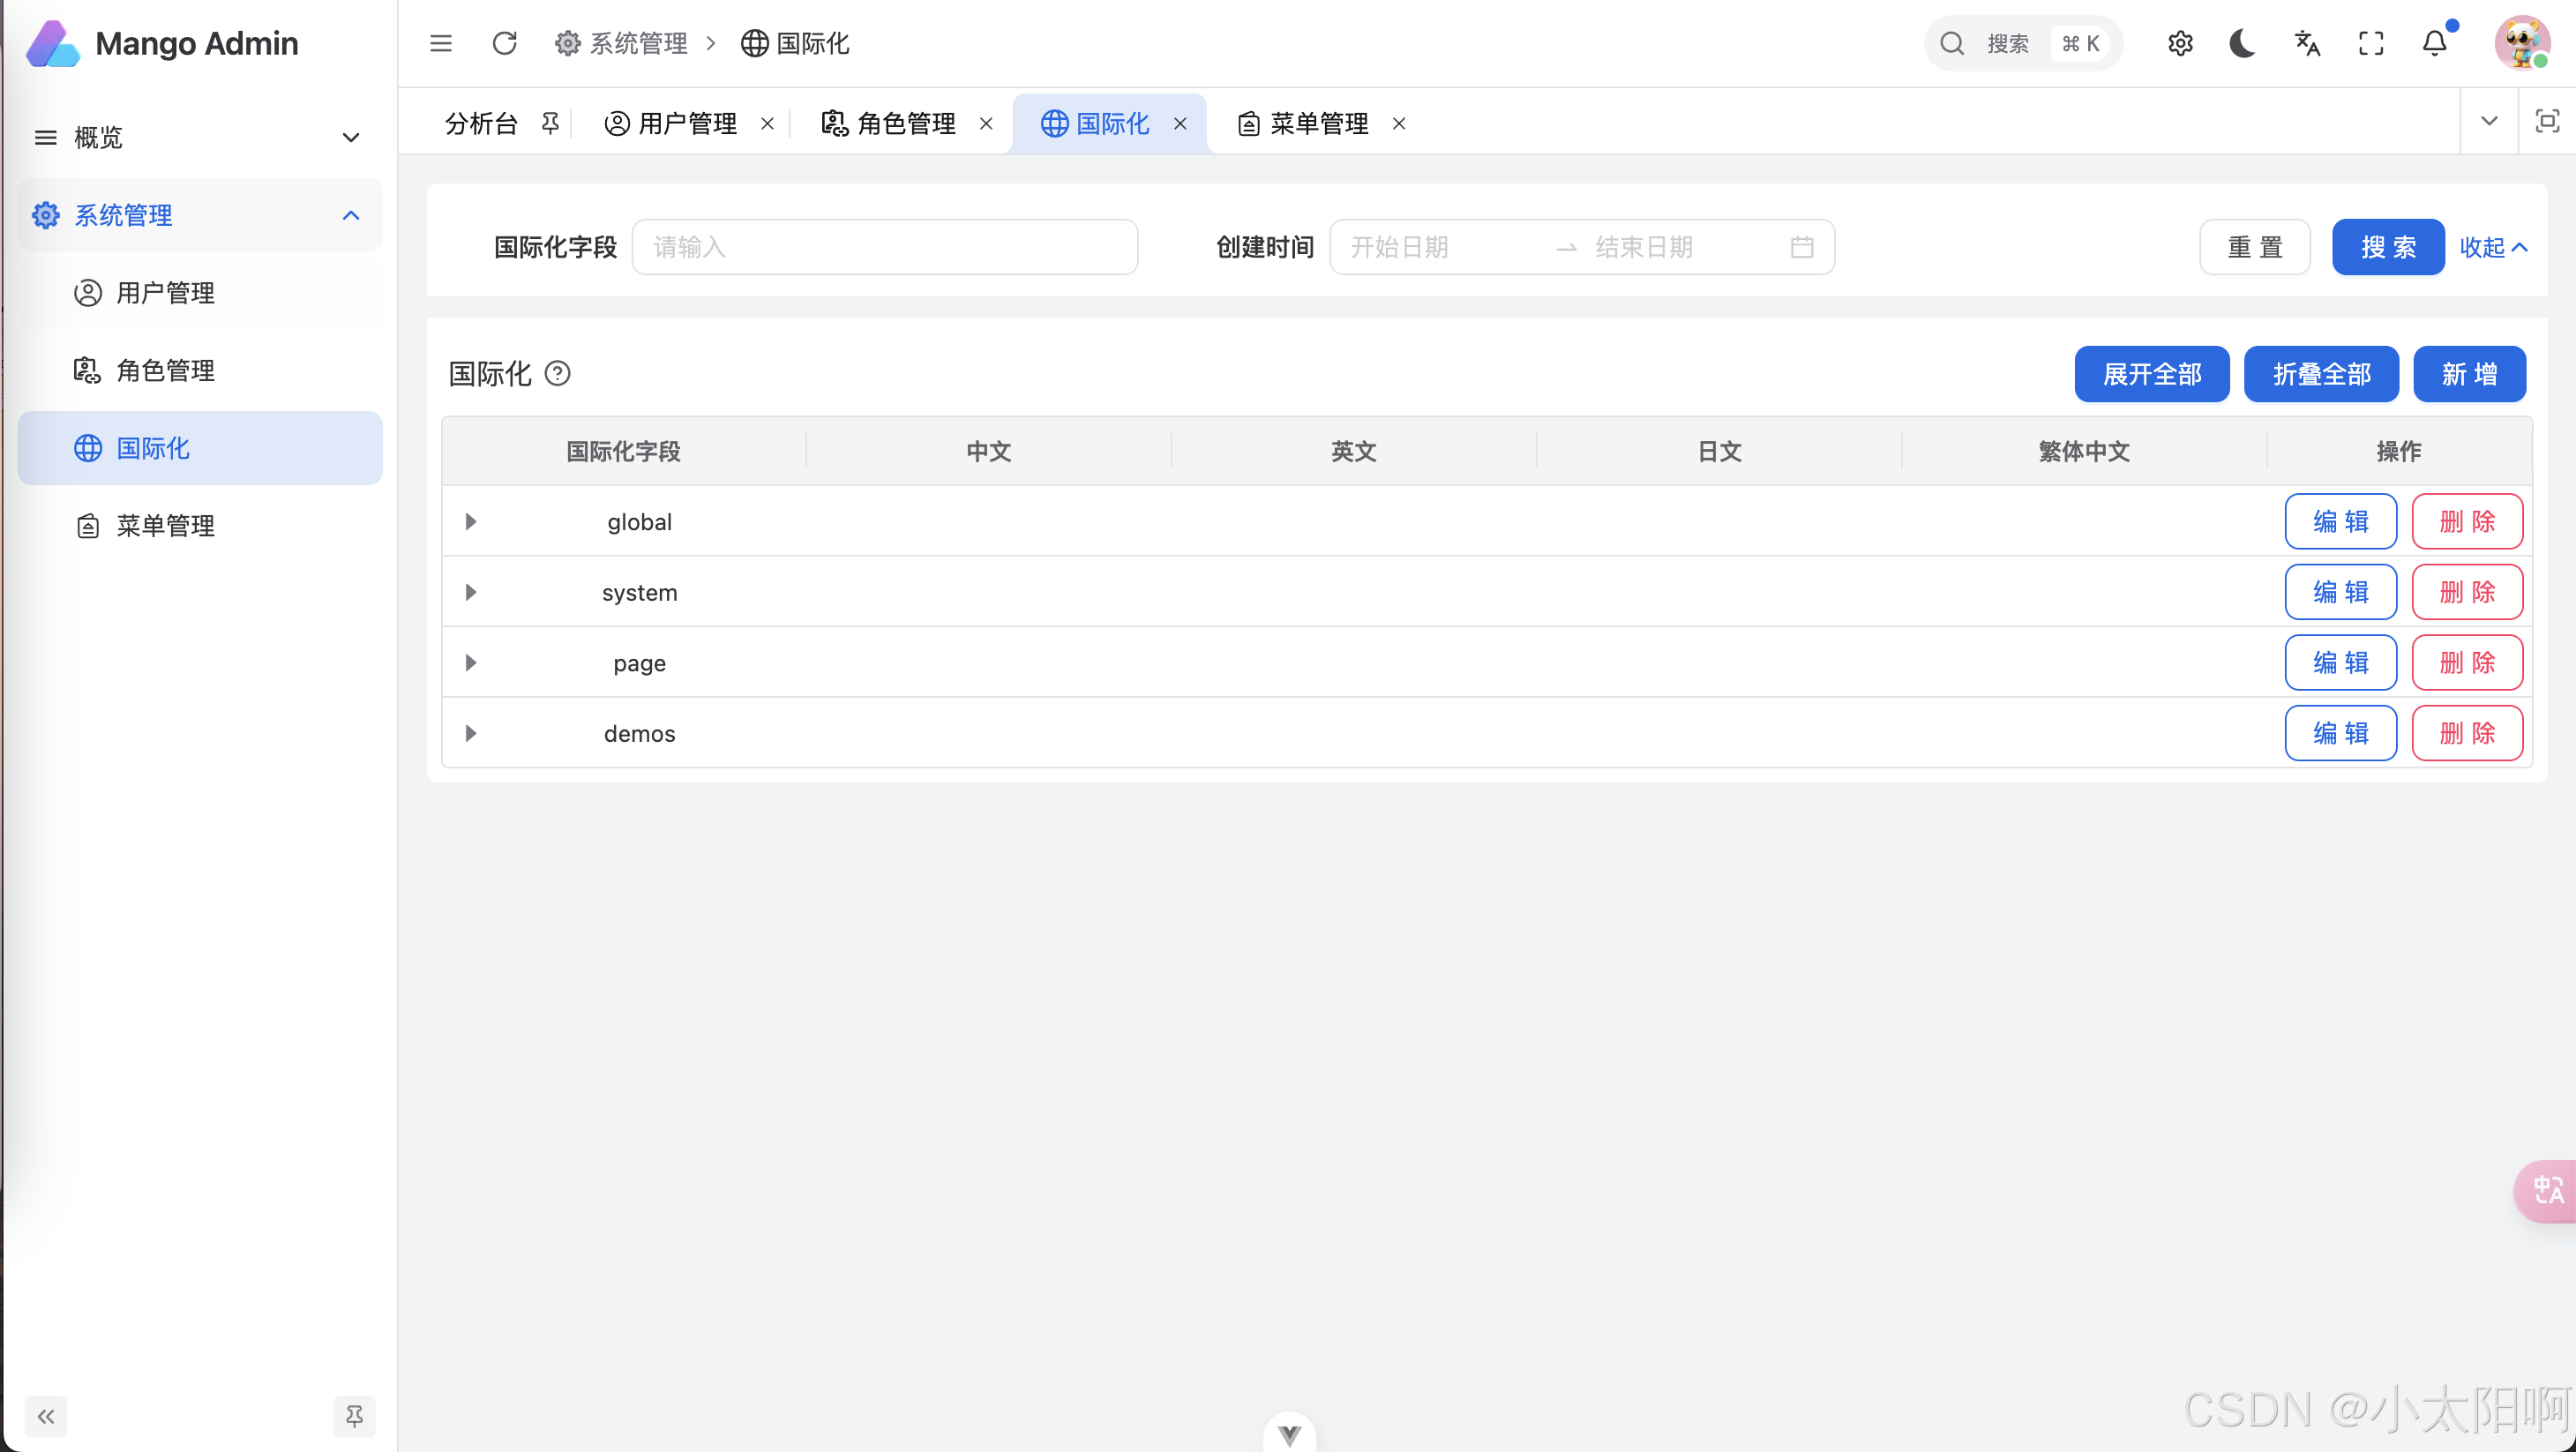Pin the sidebar with pin icon
This screenshot has height=1452, width=2576.
[354, 1416]
